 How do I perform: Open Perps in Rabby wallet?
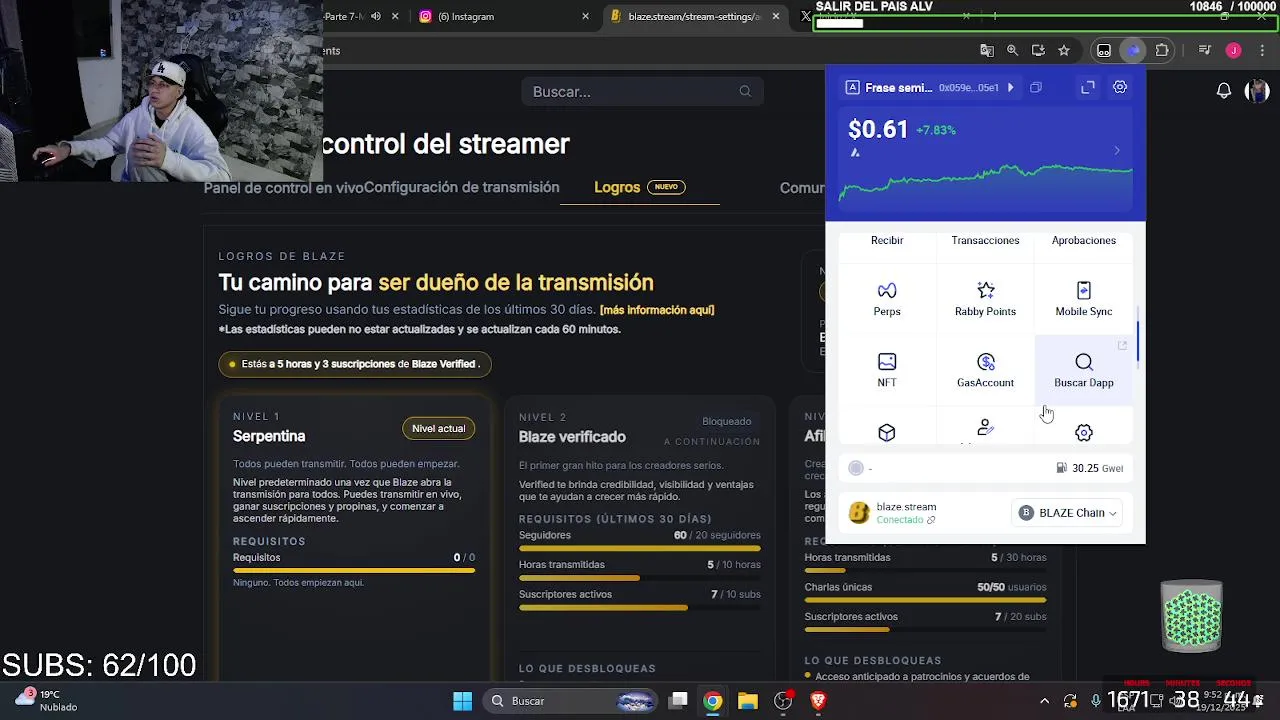pyautogui.click(x=887, y=299)
